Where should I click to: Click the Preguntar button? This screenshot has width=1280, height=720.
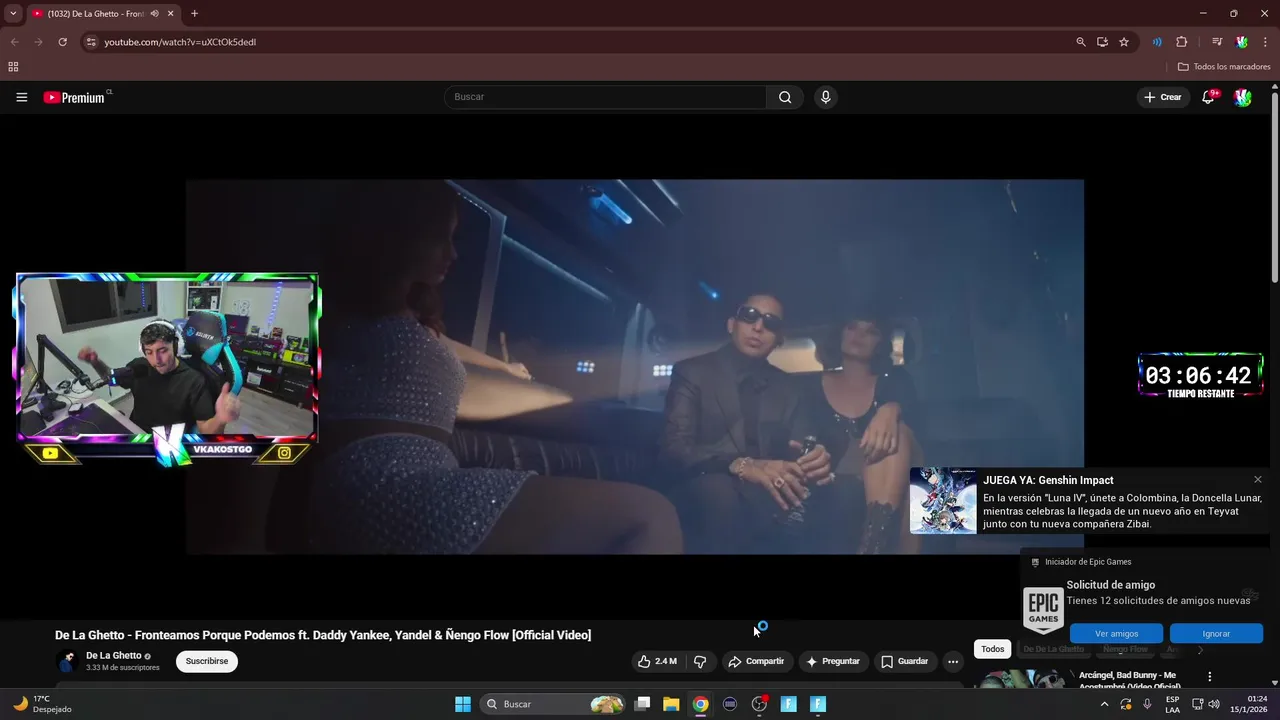click(833, 661)
